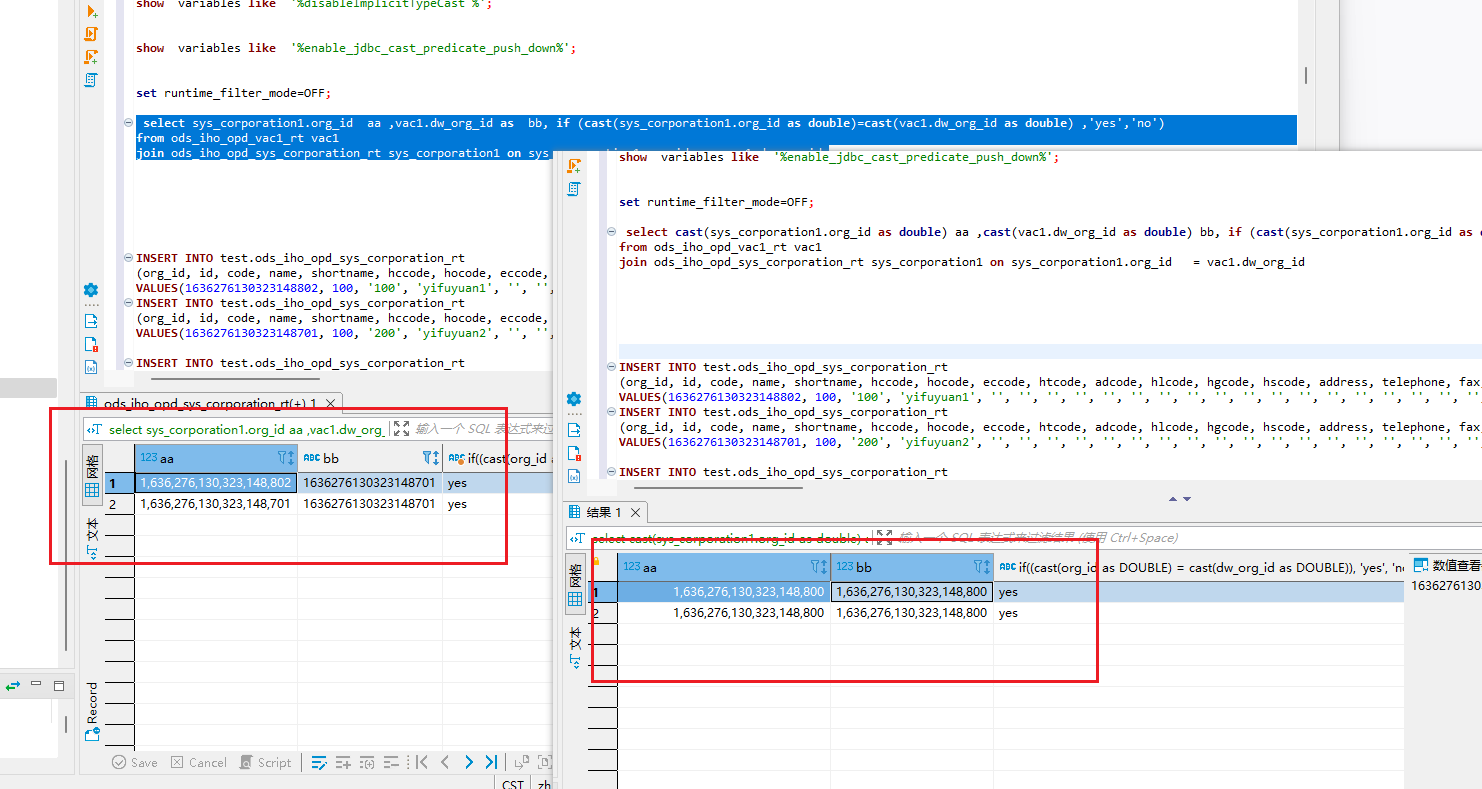Click if((cast column header in right results
The image size is (1482, 789).
pos(1199,567)
